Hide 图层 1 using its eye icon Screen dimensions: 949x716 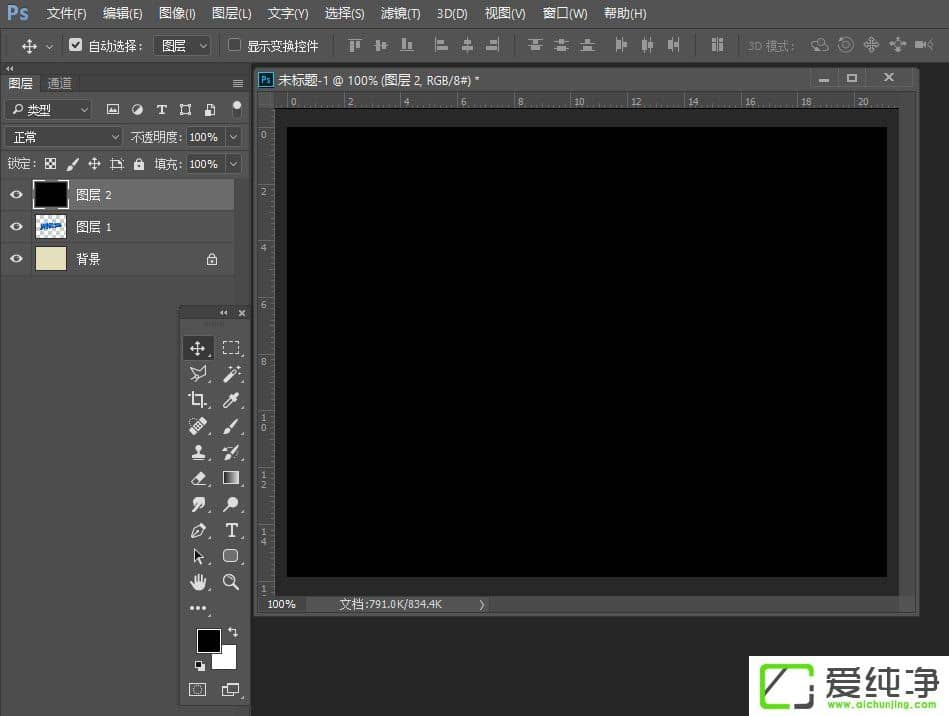(x=16, y=227)
